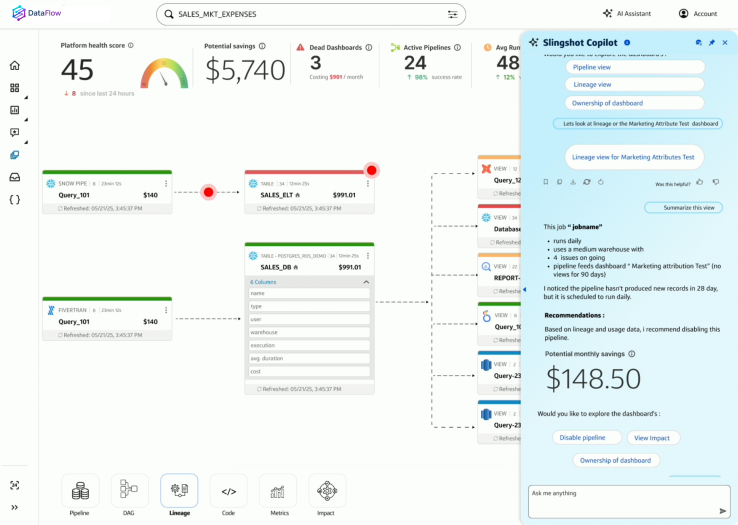Open the inbox tray icon in sidebar
This screenshot has width=738, height=525.
15,177
